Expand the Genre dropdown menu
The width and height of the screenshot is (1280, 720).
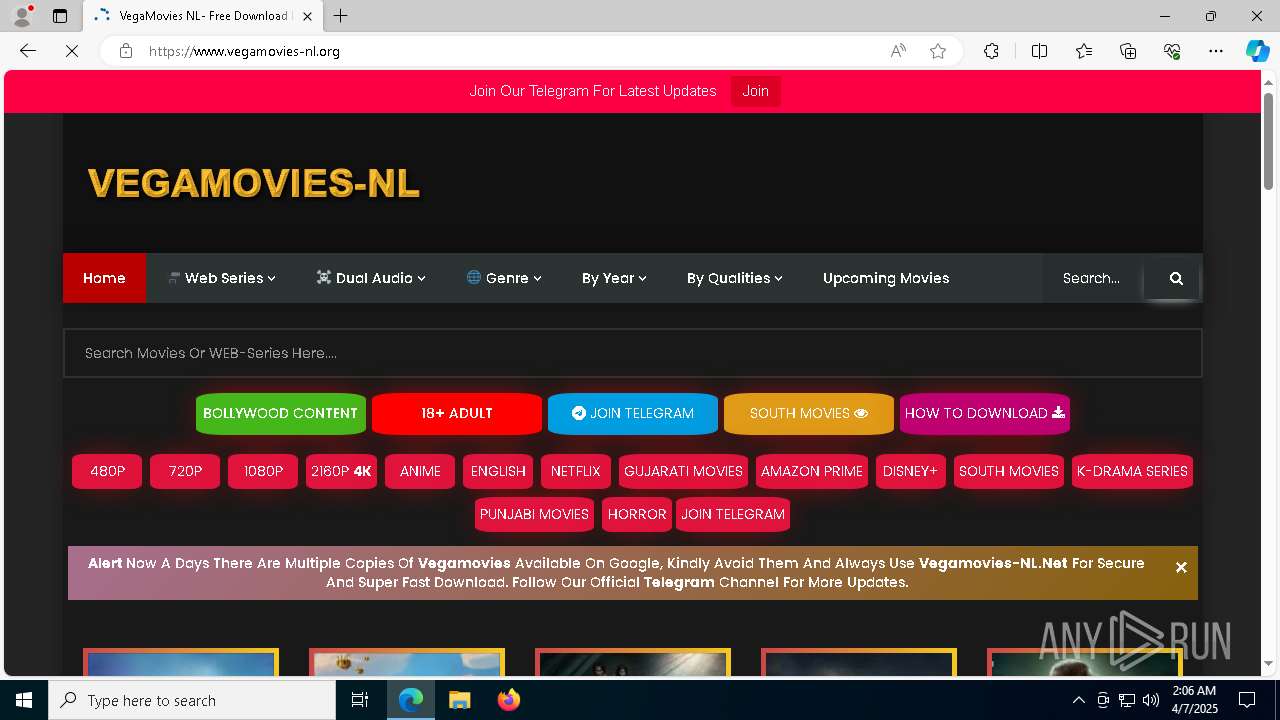coord(504,278)
